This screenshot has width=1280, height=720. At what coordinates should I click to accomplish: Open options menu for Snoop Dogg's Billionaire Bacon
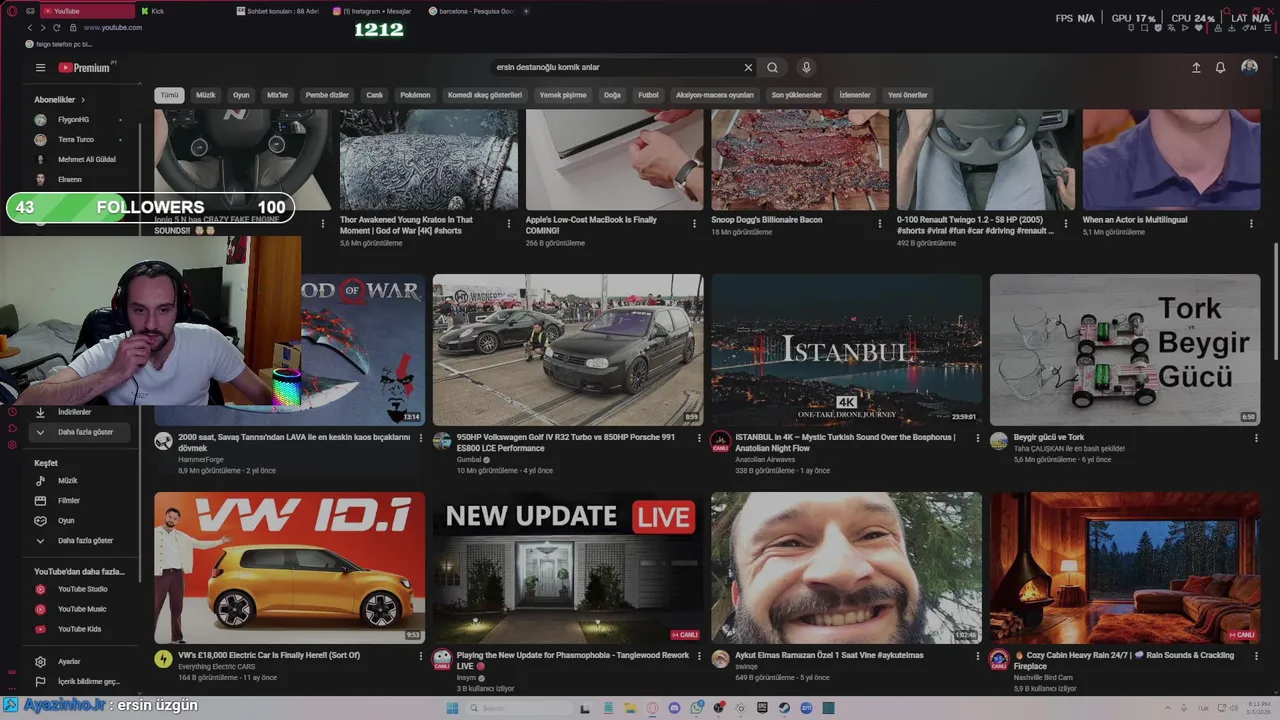tap(880, 223)
